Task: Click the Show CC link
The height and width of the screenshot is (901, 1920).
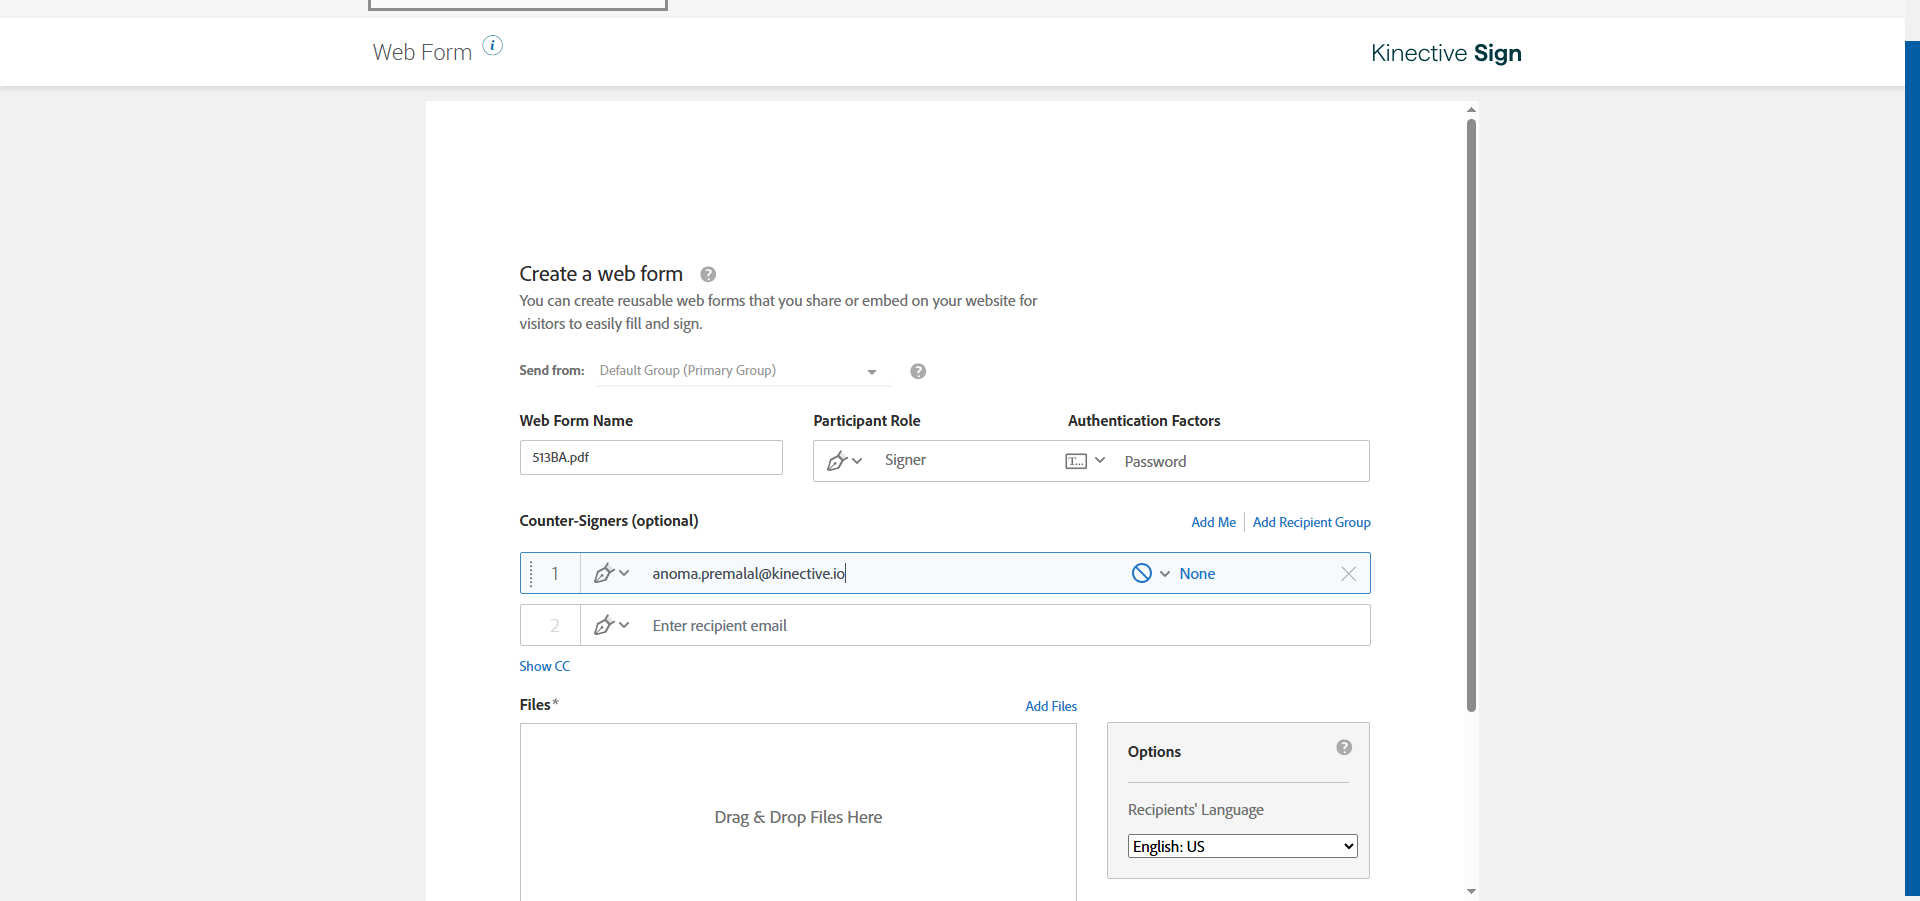Action: click(544, 666)
